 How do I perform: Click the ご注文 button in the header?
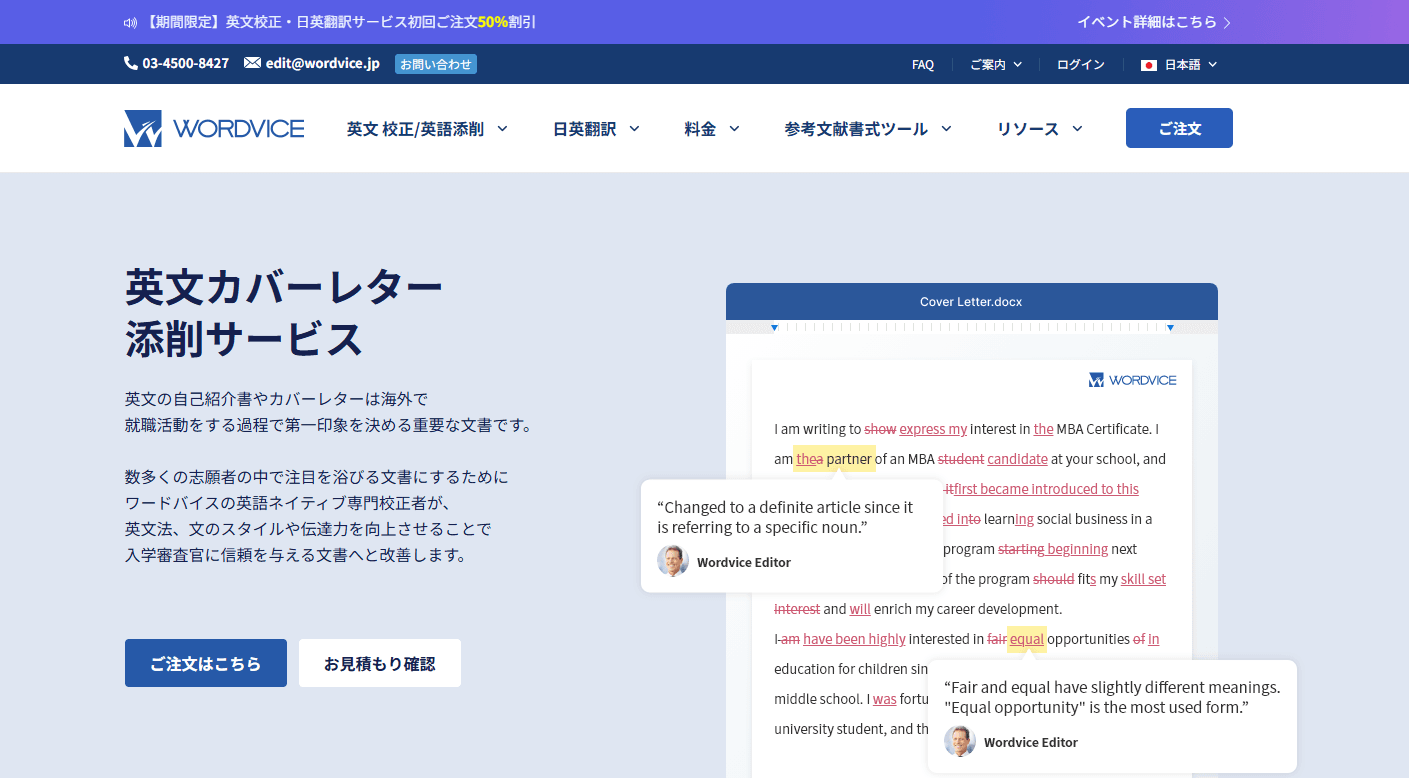[x=1179, y=128]
